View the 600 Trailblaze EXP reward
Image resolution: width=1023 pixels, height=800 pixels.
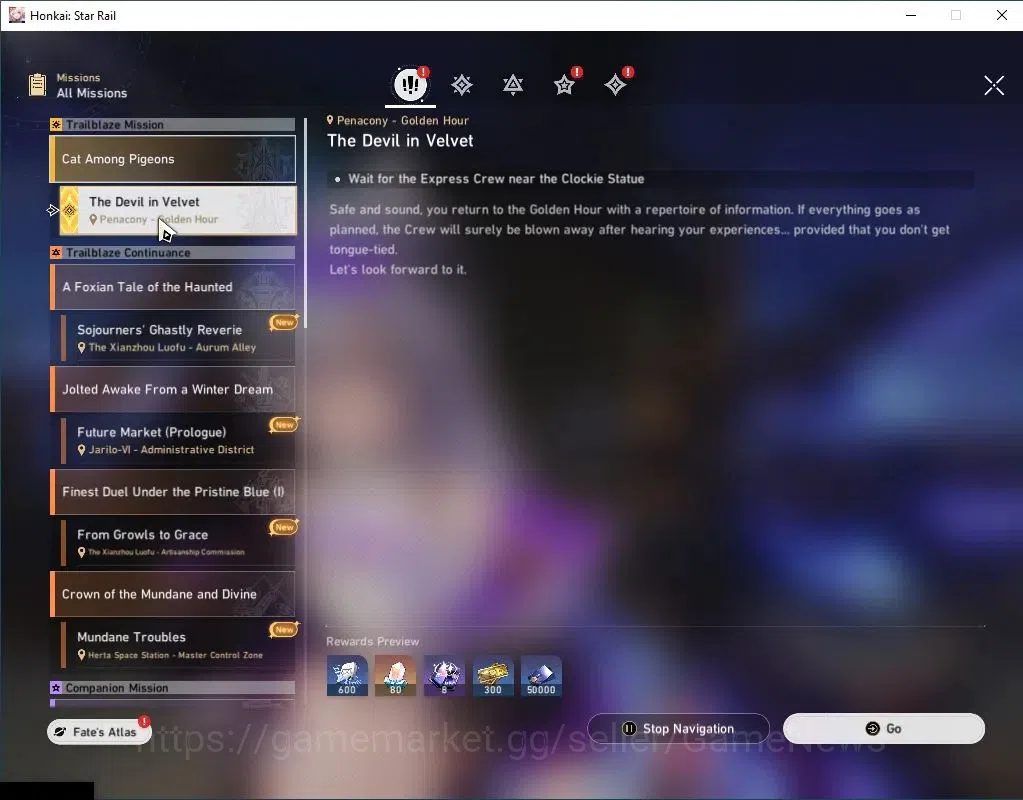tap(347, 675)
